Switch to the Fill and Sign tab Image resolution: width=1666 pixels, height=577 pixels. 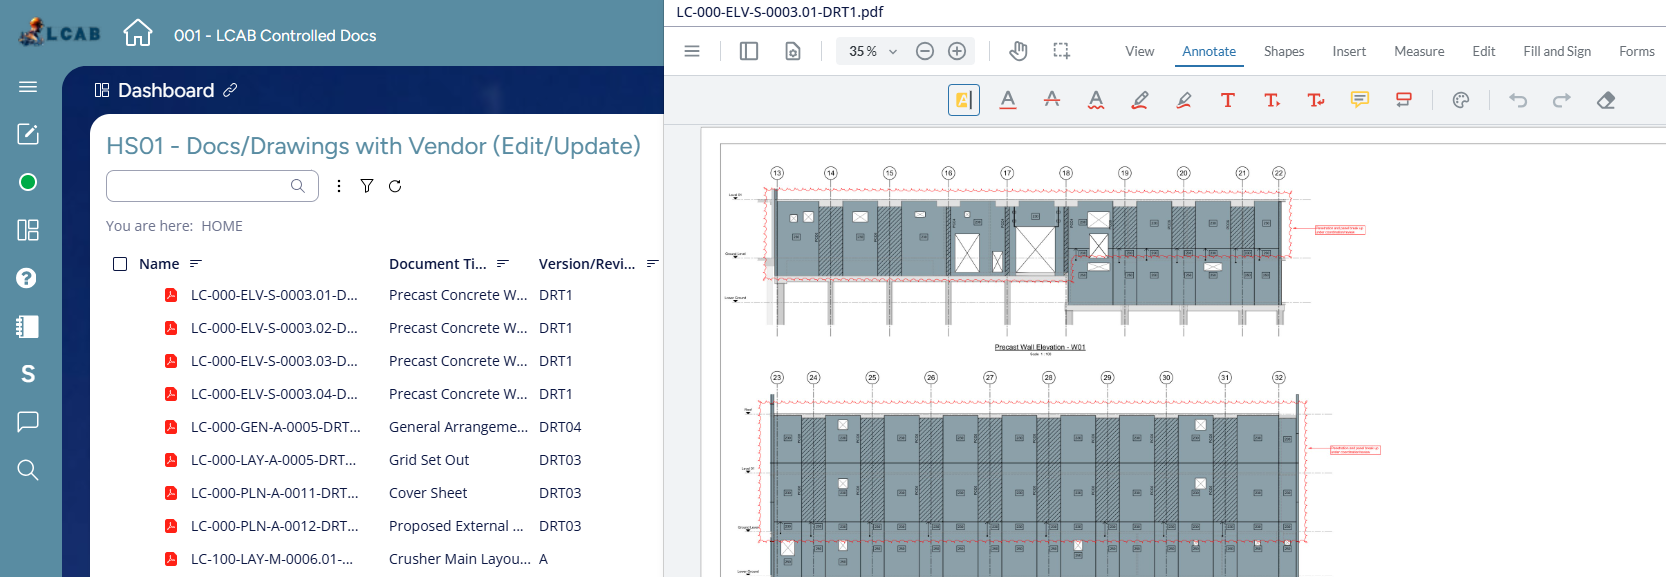[x=1557, y=51]
